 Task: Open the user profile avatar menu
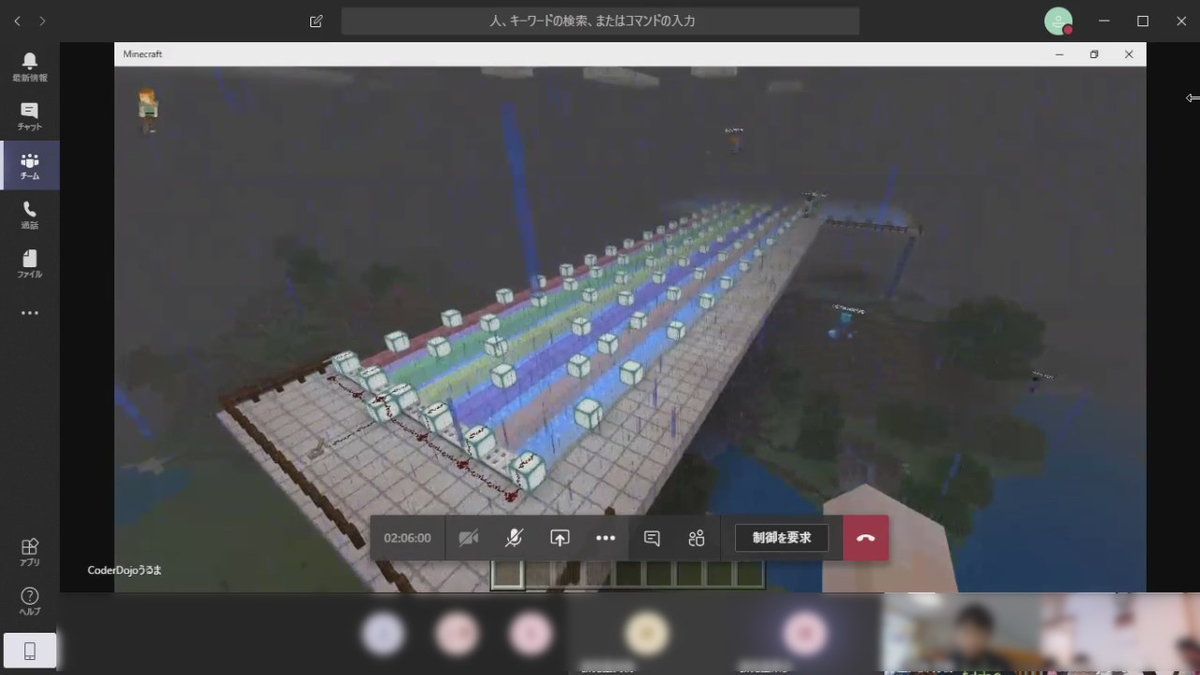[1058, 21]
